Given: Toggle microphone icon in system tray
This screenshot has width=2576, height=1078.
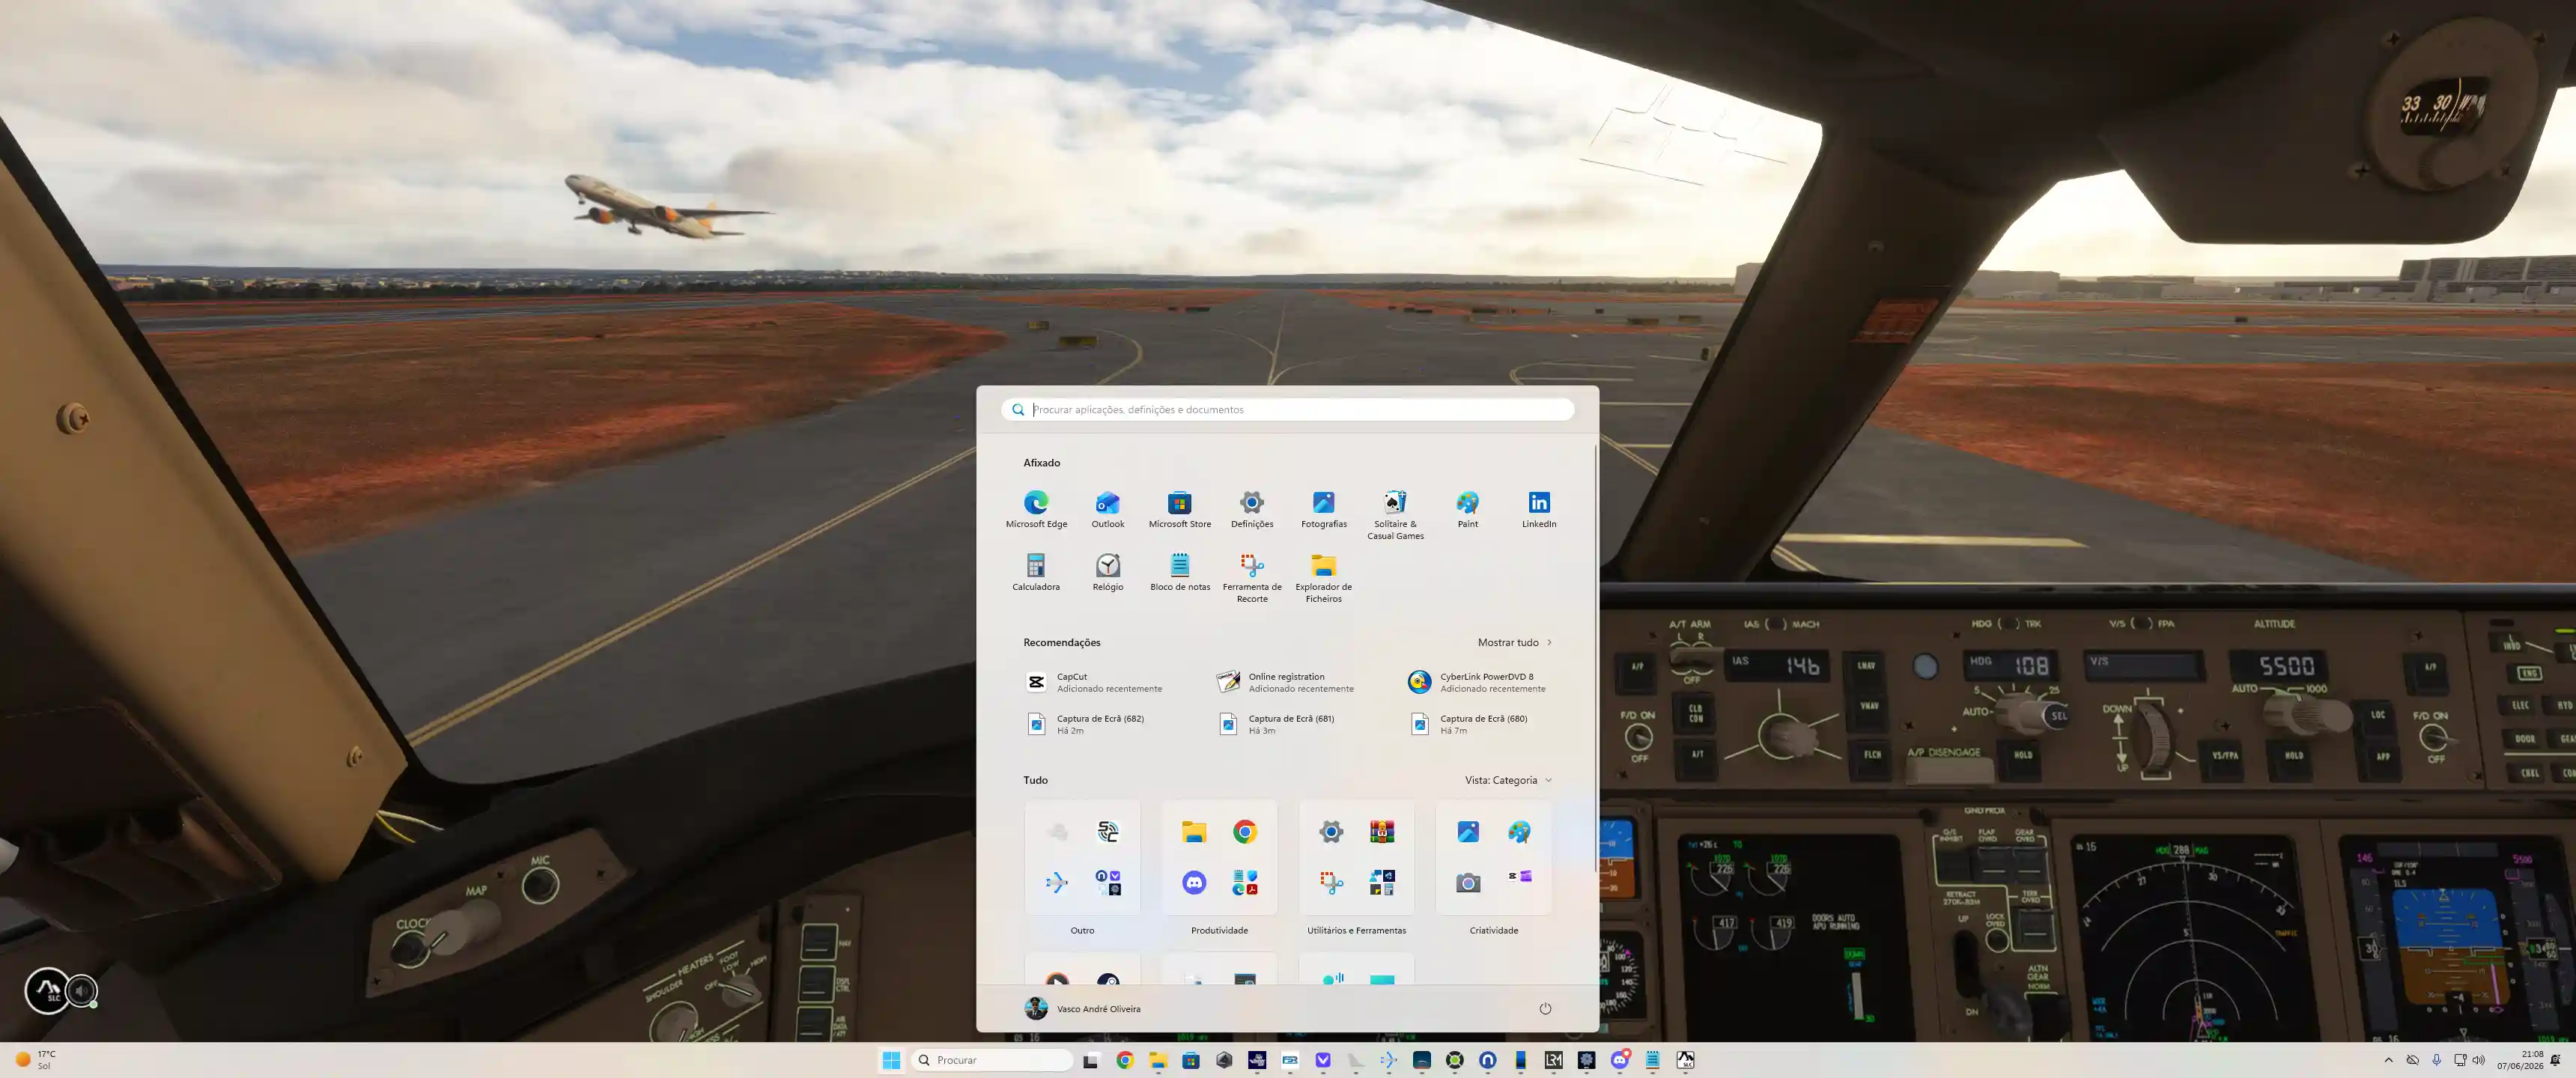Looking at the screenshot, I should pyautogui.click(x=2436, y=1060).
